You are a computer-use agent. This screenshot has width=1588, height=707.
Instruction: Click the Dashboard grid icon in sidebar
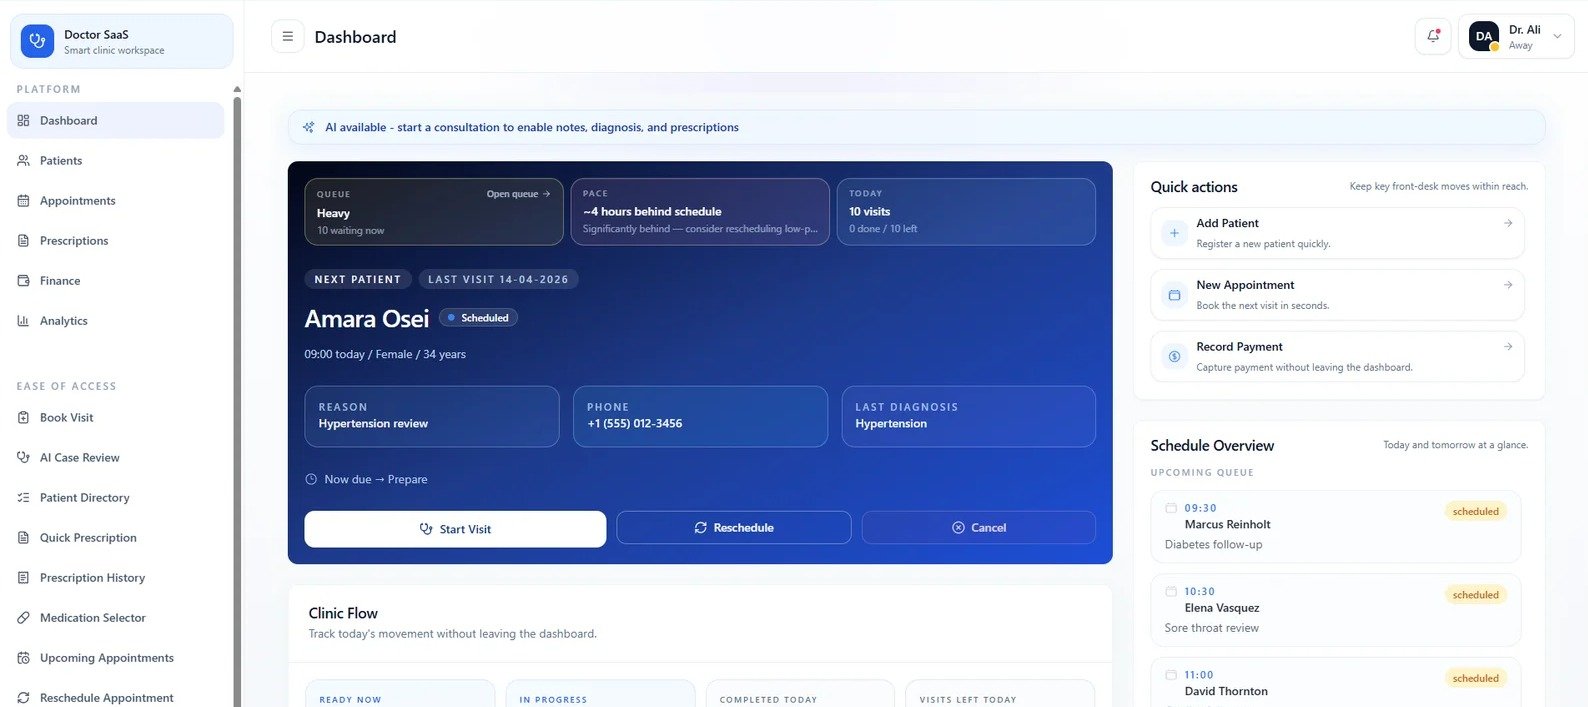[x=23, y=120]
